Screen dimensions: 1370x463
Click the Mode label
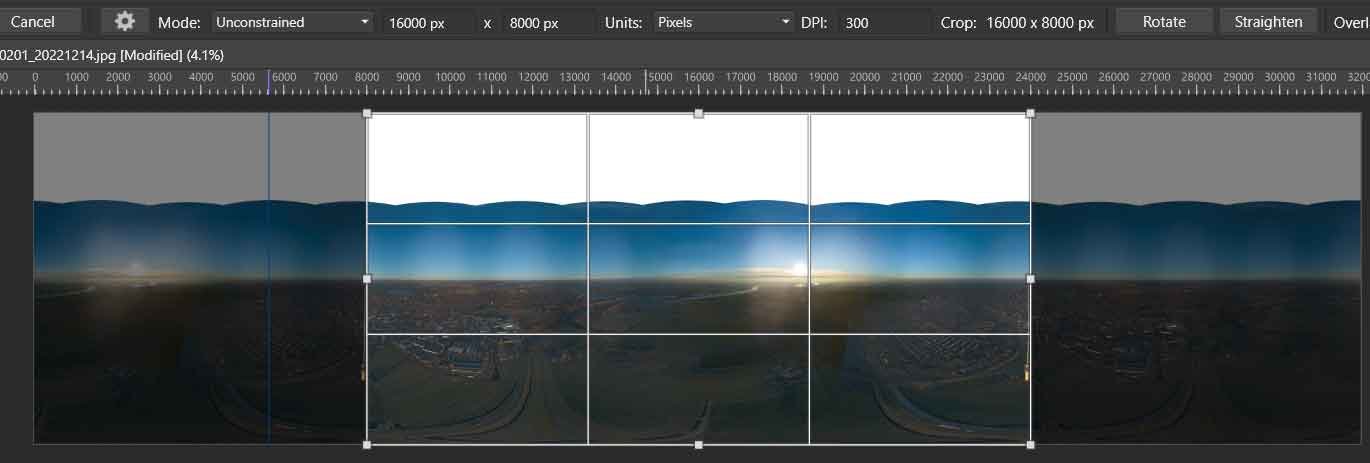click(179, 22)
